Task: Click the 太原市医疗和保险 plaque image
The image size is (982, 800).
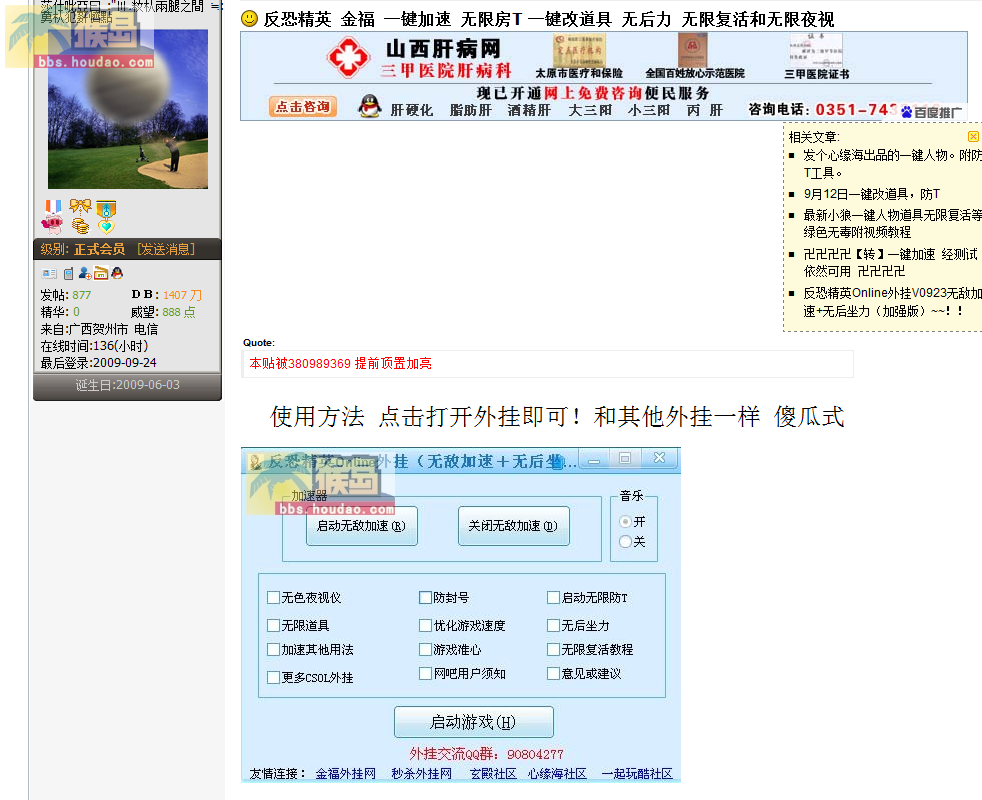Action: (579, 49)
